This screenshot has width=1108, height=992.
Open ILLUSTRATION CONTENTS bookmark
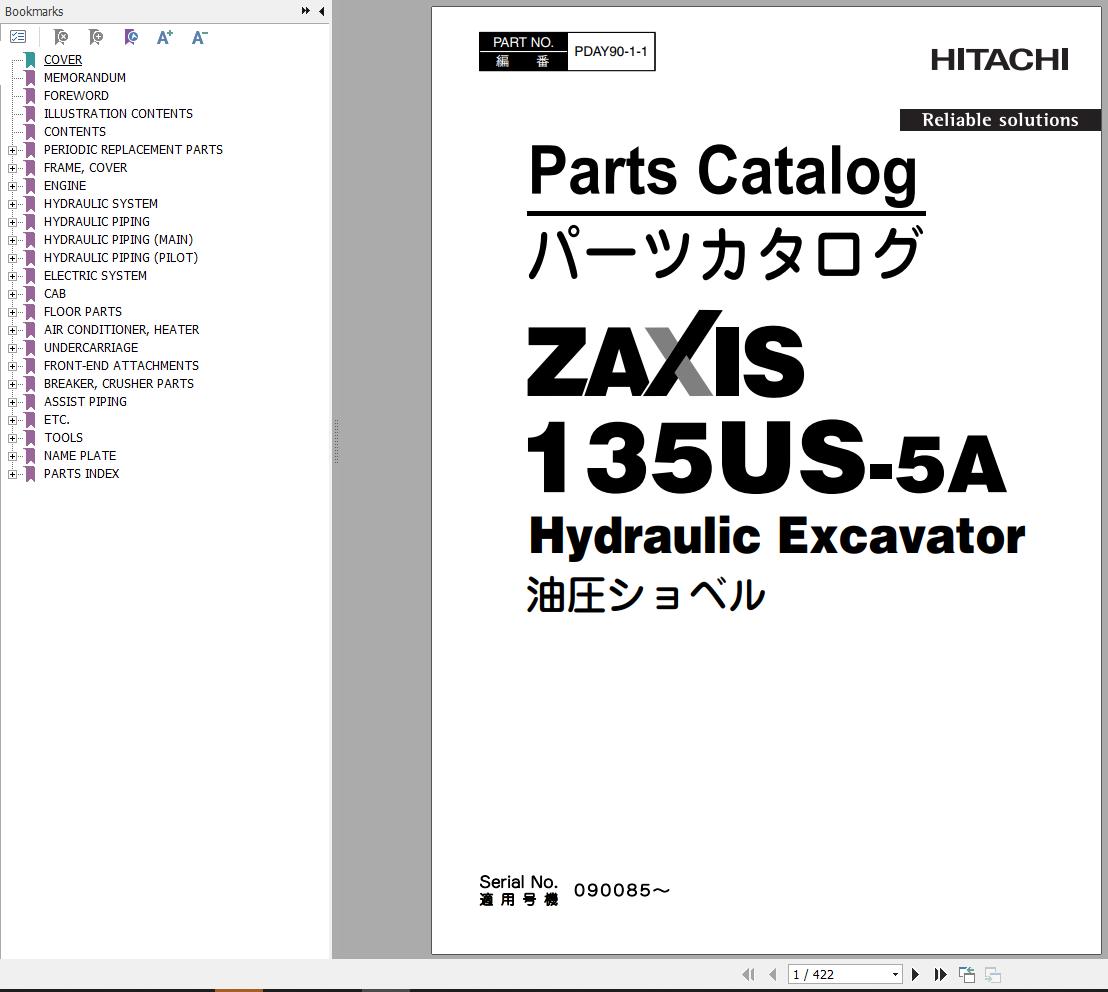[x=118, y=114]
